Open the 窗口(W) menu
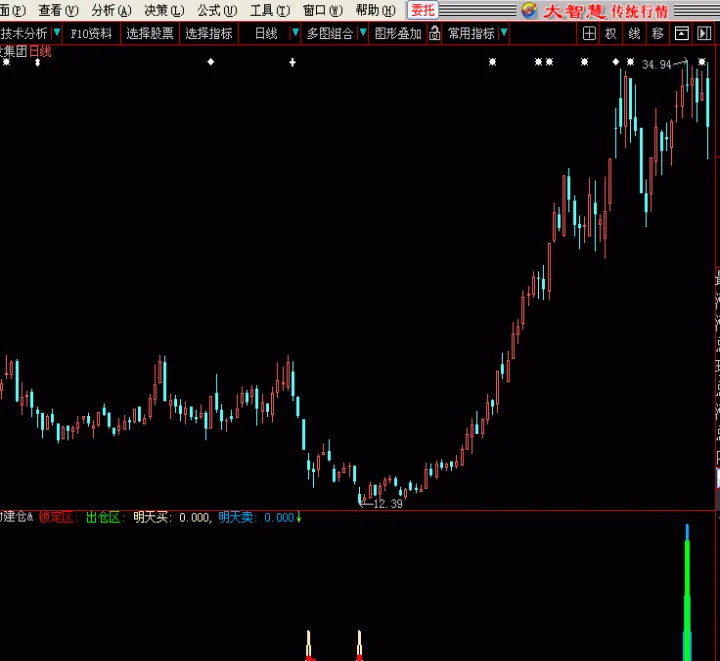This screenshot has width=720, height=661. coord(323,10)
